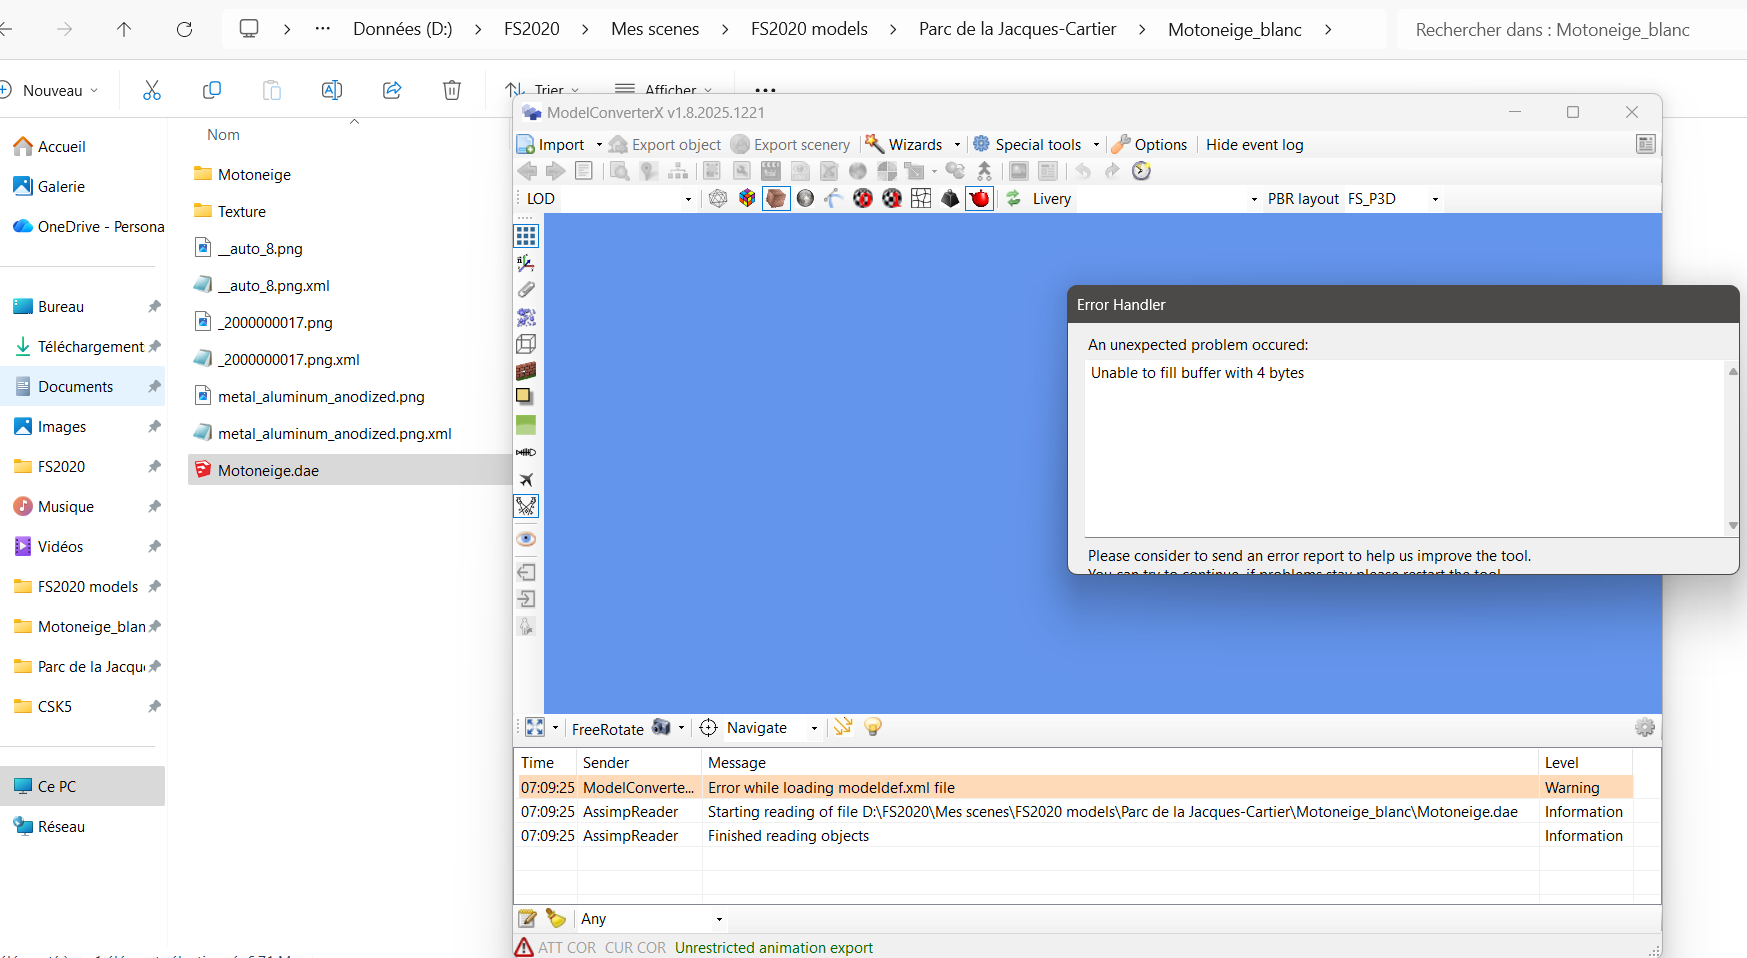Click the Explorer search box

1570,30
